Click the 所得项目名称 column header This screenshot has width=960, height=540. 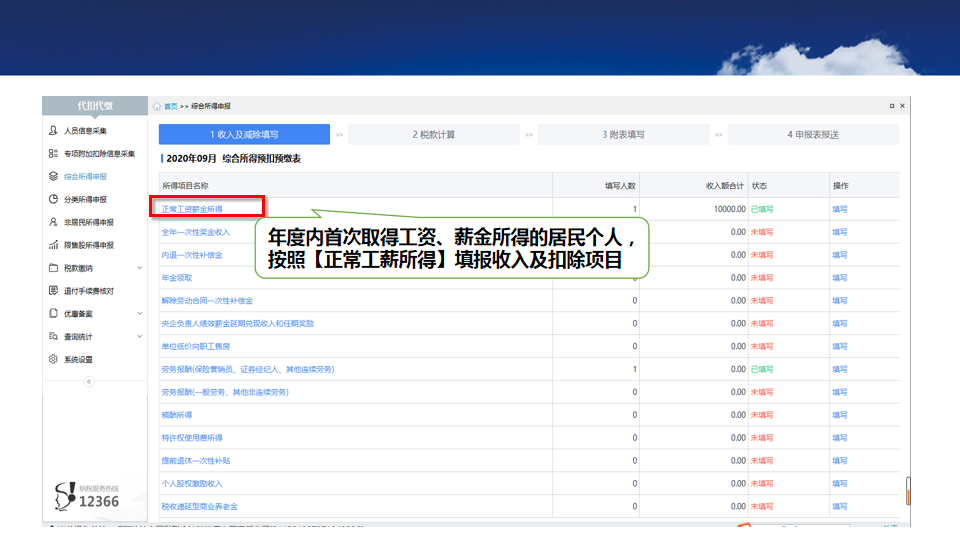tap(186, 186)
